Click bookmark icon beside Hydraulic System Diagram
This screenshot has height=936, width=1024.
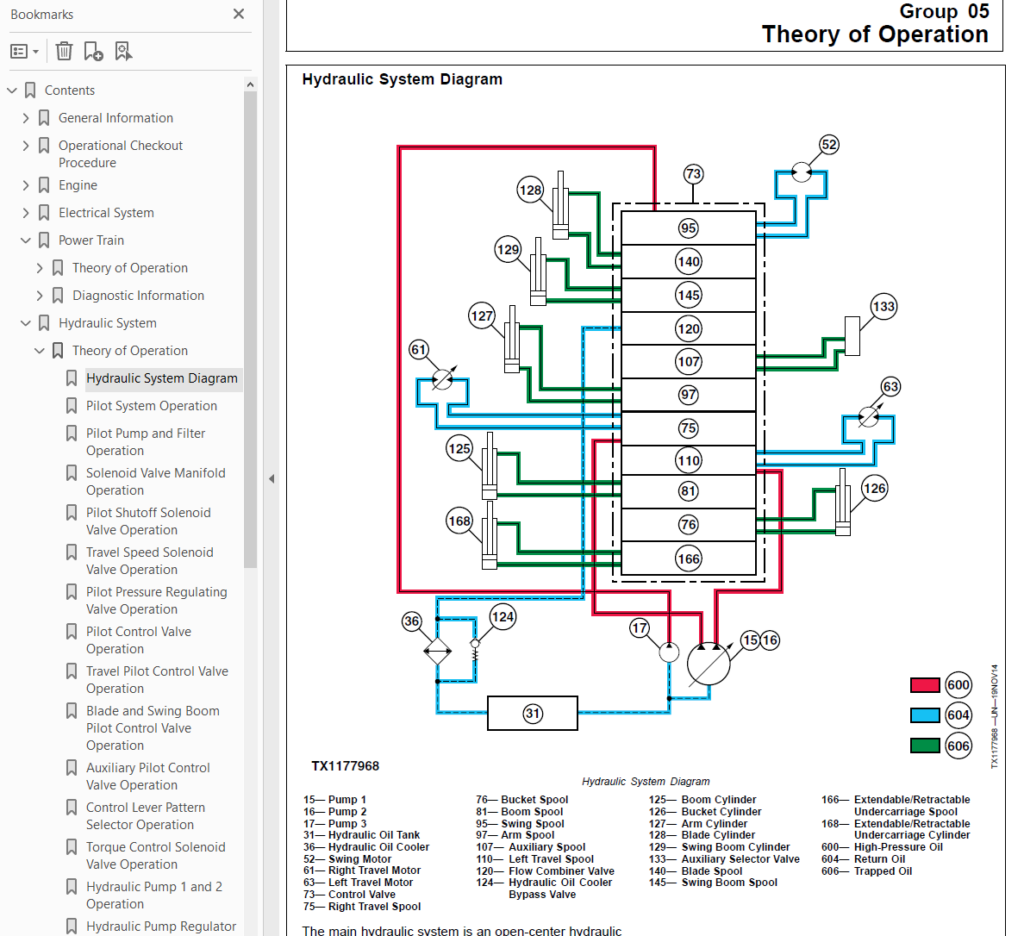pyautogui.click(x=71, y=378)
